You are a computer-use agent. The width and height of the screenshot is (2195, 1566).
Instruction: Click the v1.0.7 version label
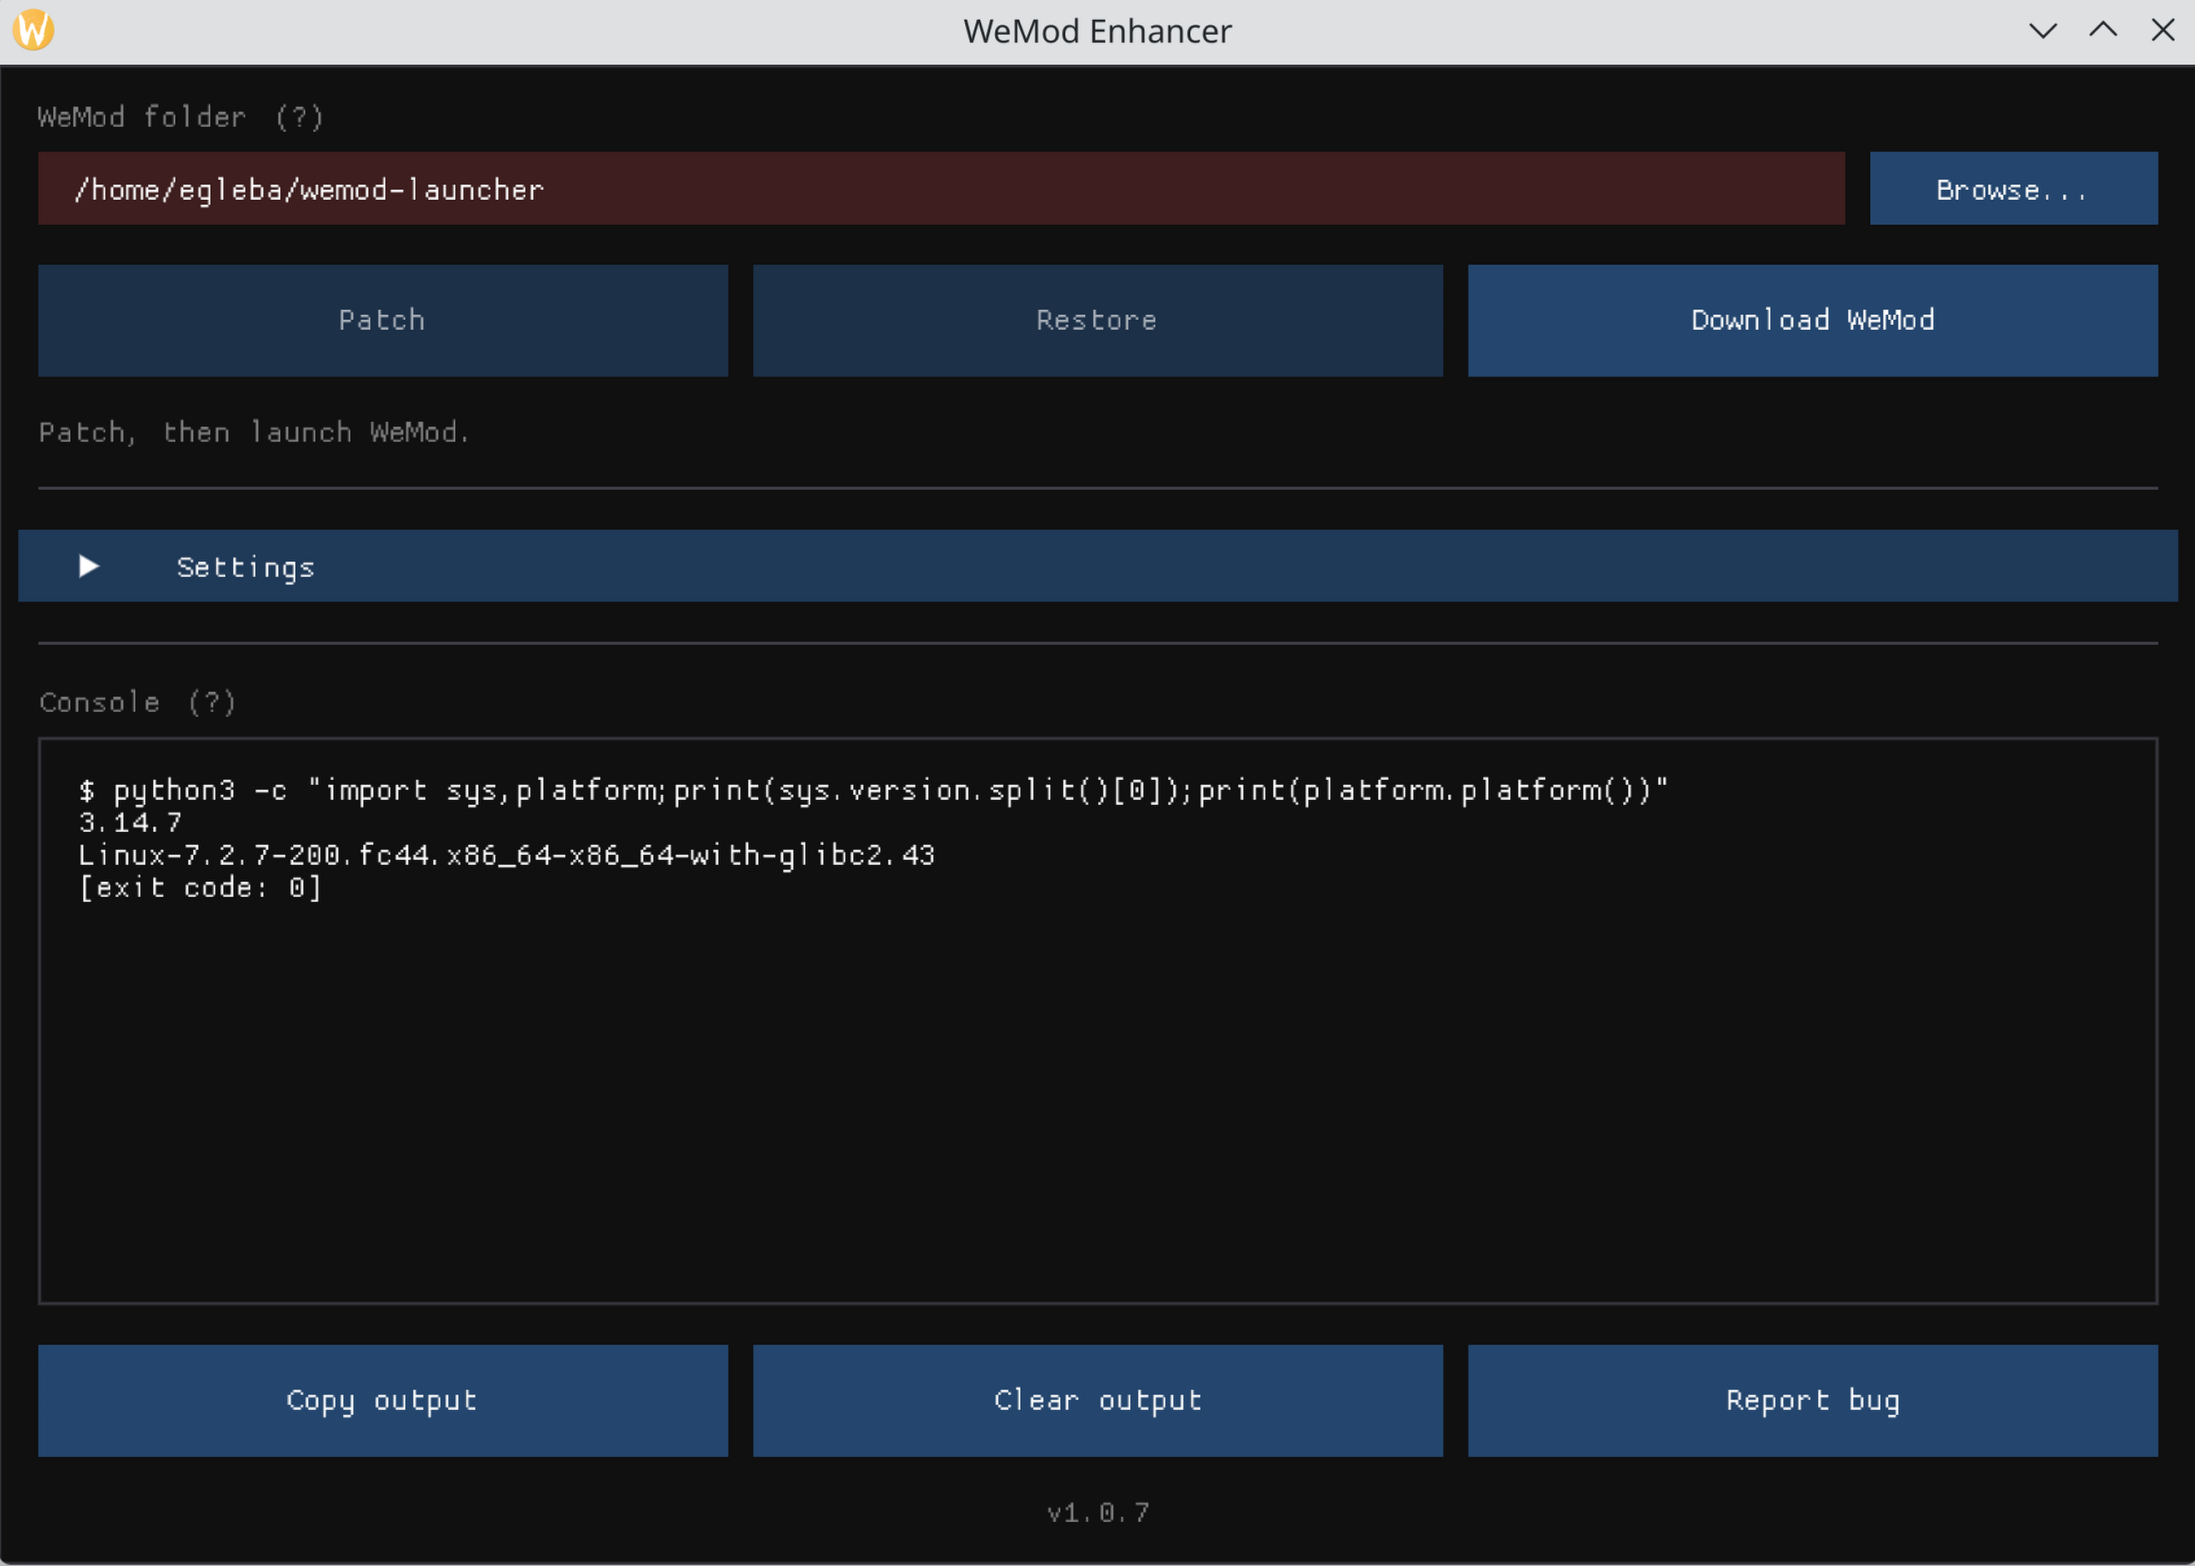click(1098, 1512)
